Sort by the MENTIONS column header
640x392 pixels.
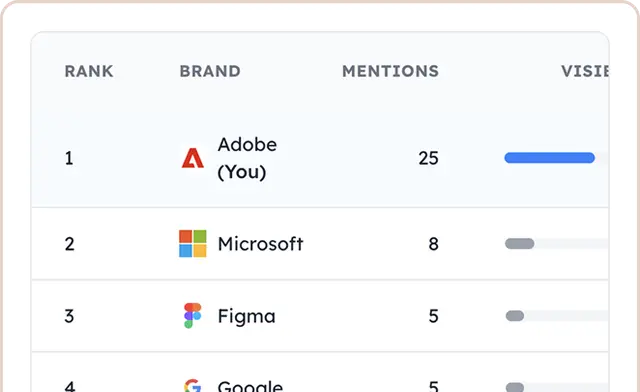click(391, 71)
